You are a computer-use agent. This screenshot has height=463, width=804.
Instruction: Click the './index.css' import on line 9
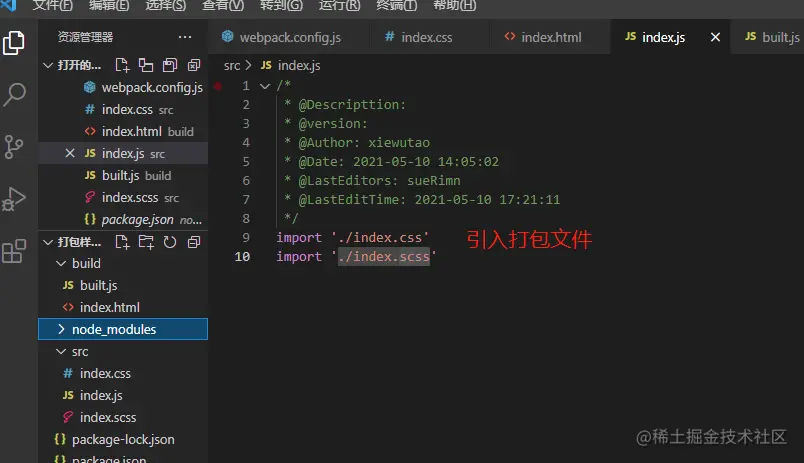coord(379,237)
